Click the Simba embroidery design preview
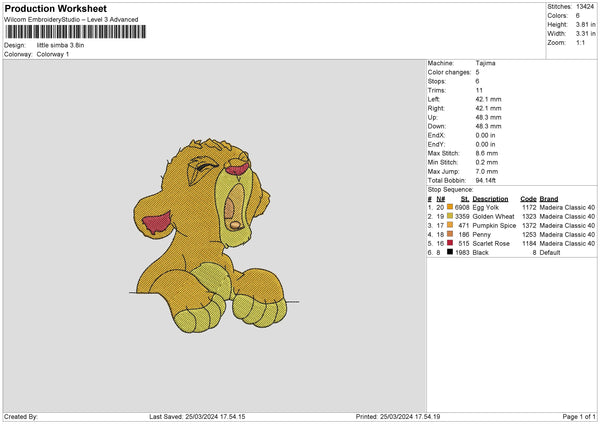 [213, 236]
